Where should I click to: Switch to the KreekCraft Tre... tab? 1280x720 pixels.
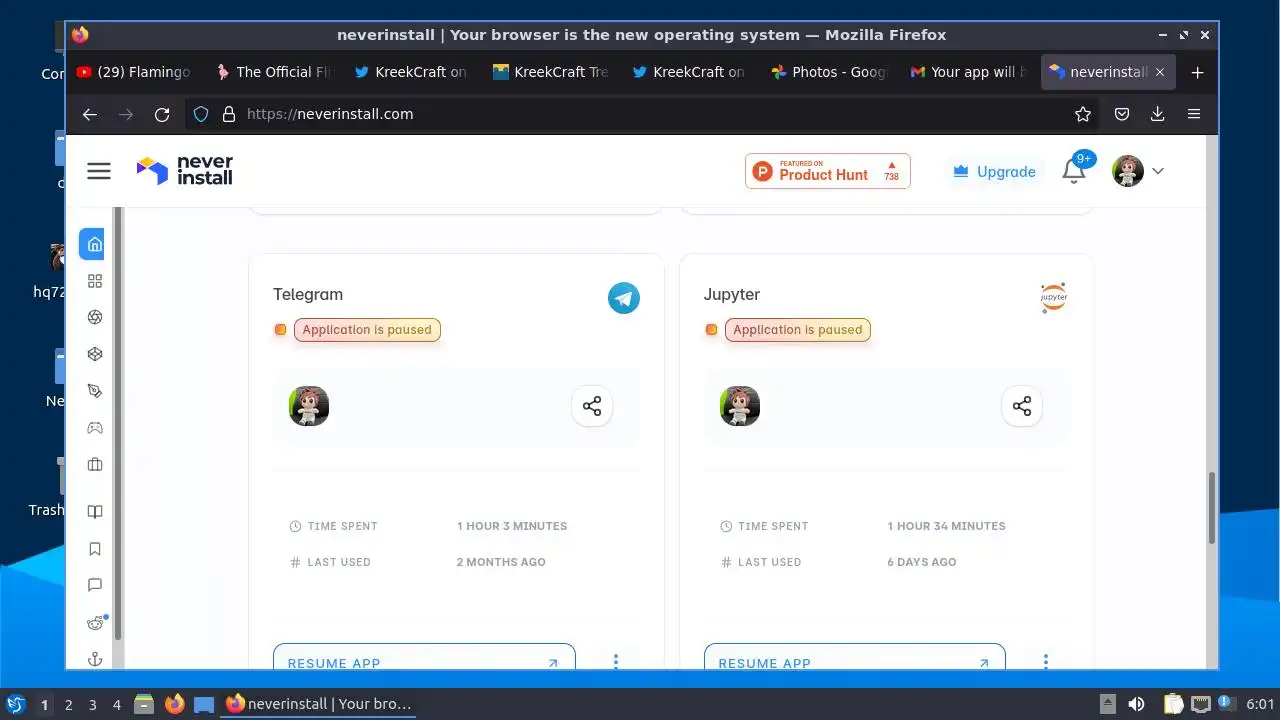tap(550, 72)
